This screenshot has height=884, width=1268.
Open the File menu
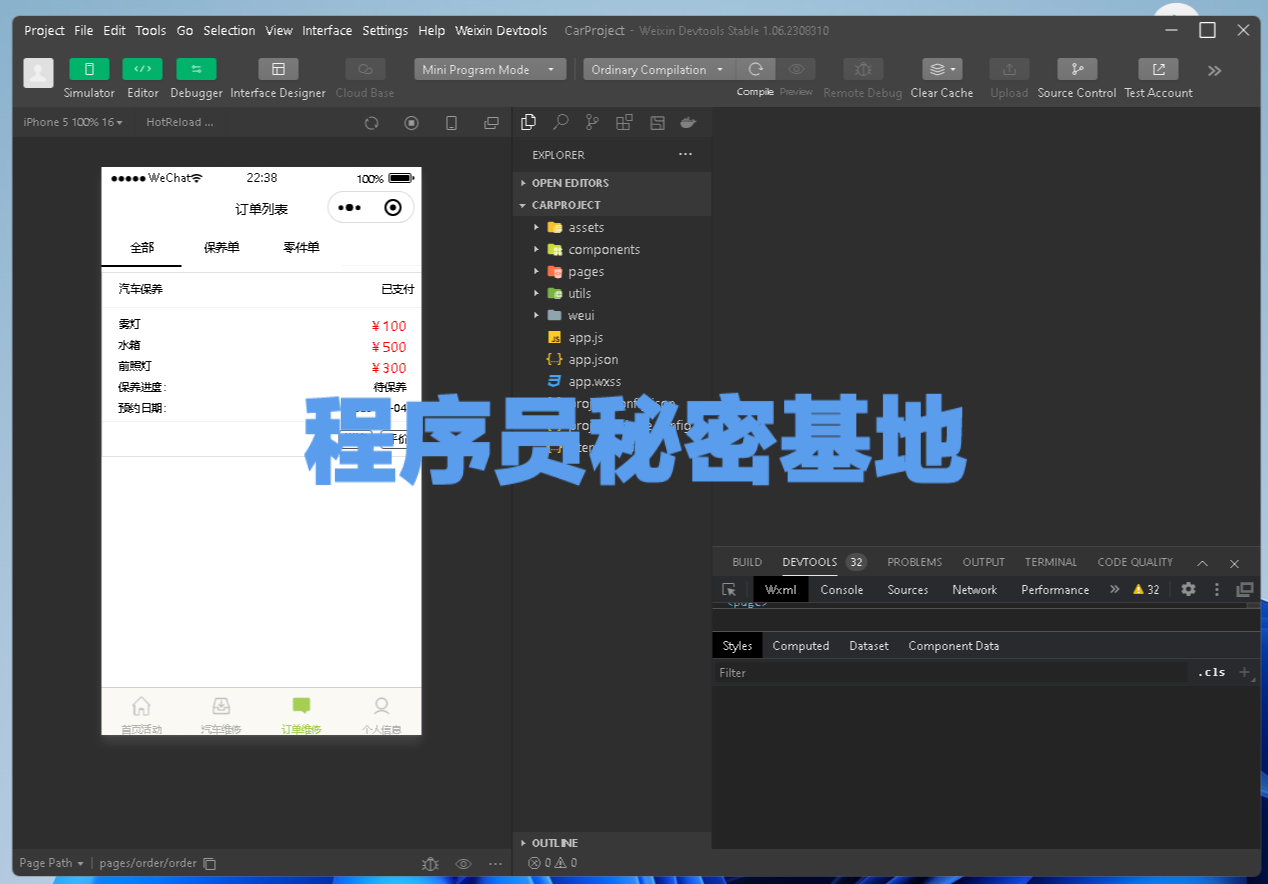84,30
